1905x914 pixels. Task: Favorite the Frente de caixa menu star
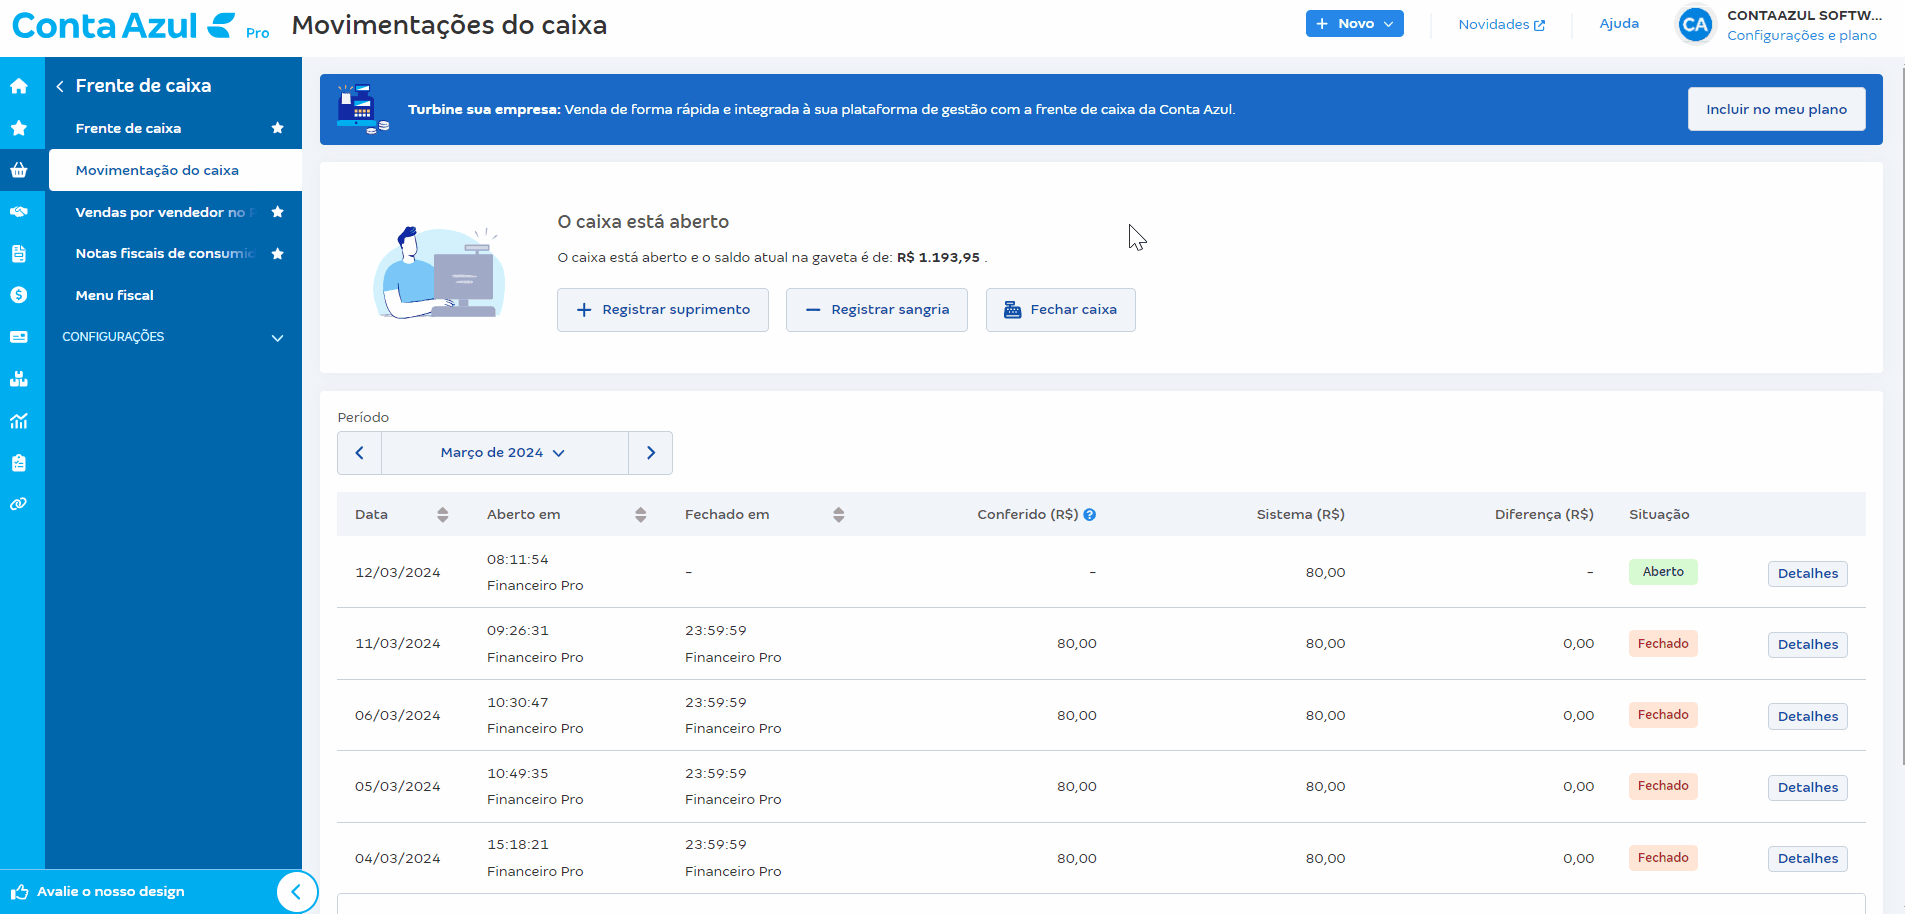click(x=278, y=128)
